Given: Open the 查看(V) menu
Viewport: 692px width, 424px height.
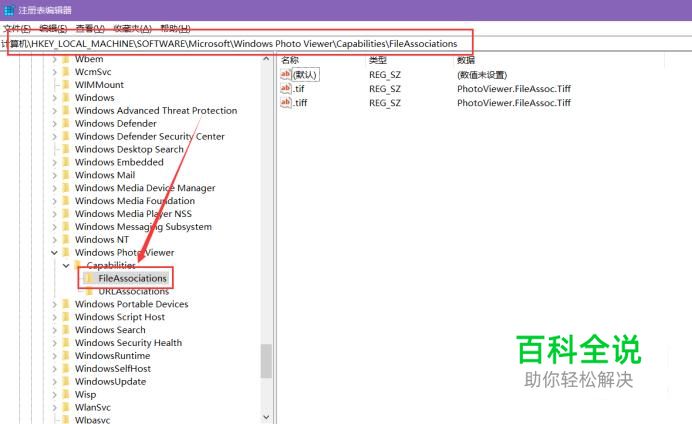Looking at the screenshot, I should 90,29.
